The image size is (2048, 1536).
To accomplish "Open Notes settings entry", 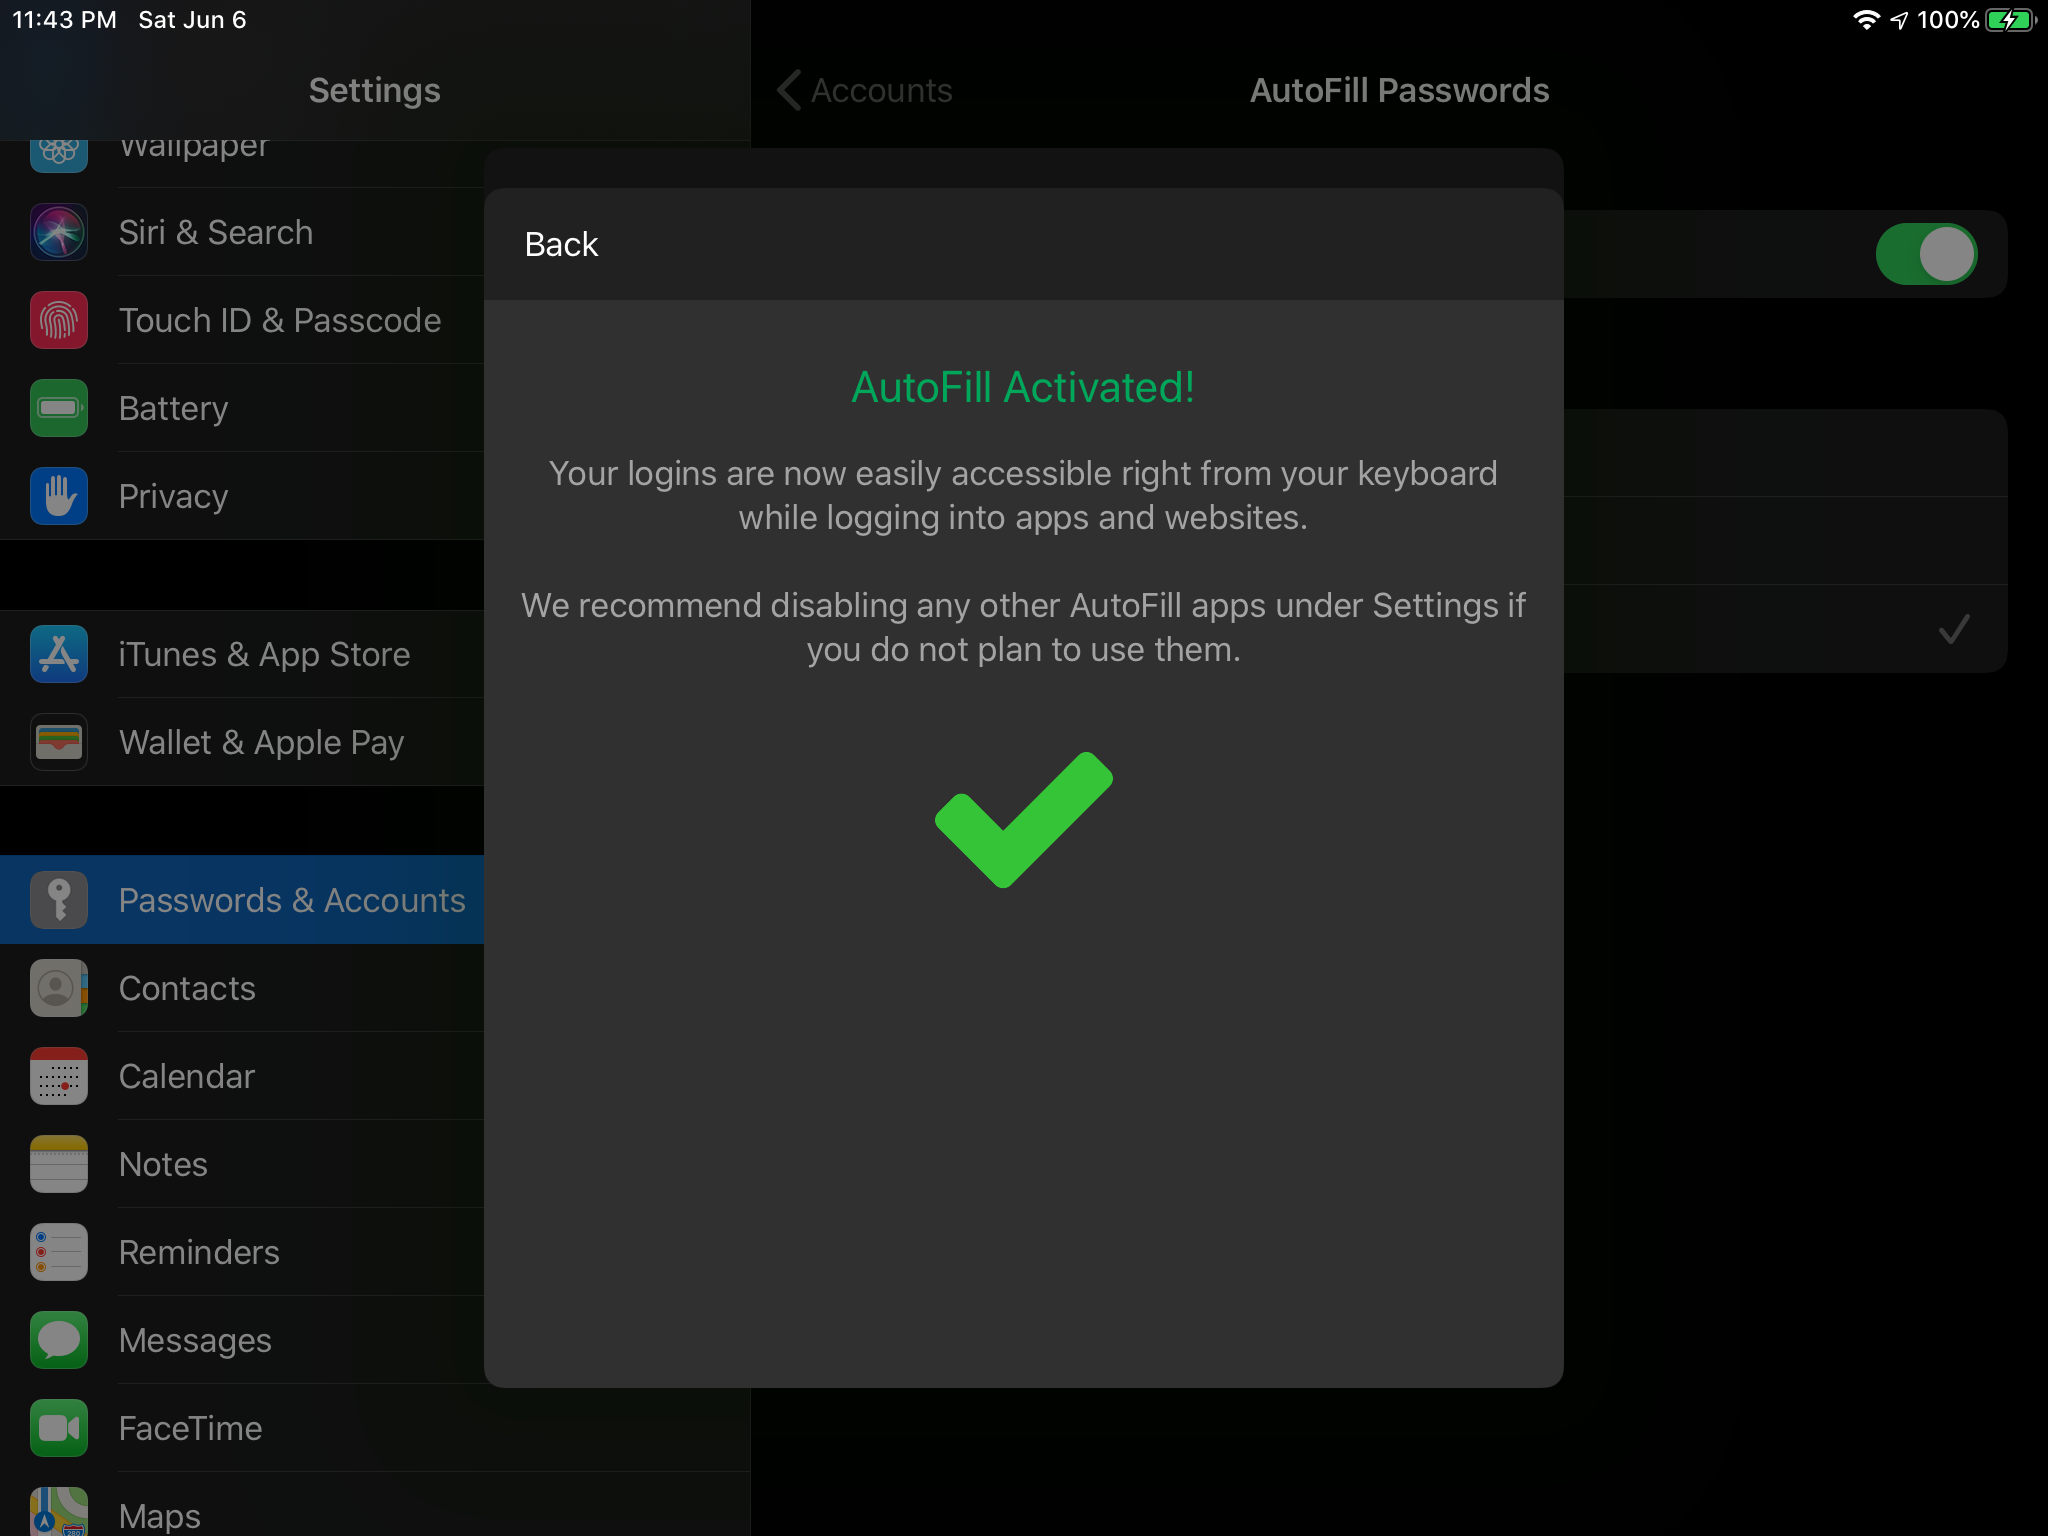I will point(163,1164).
